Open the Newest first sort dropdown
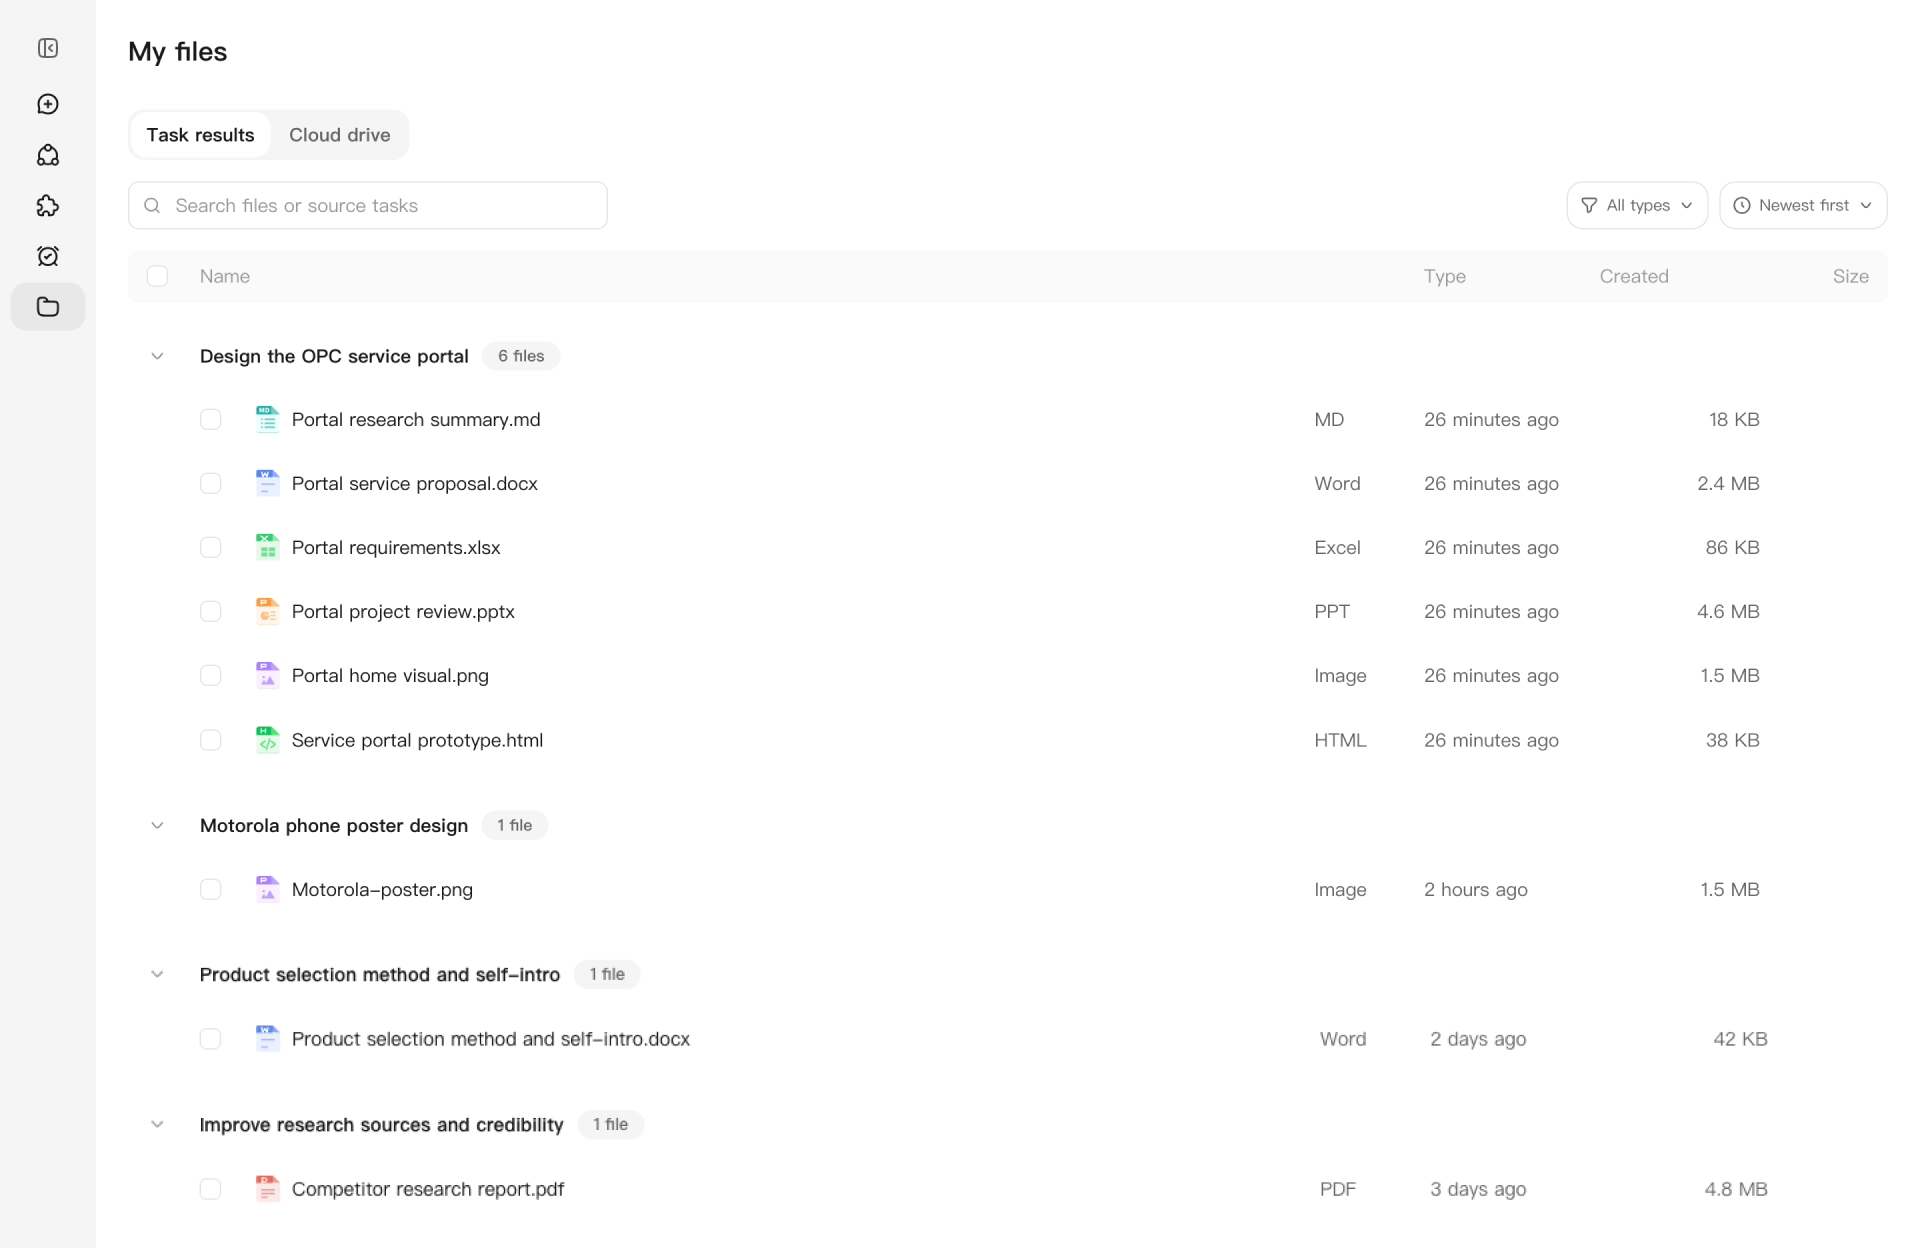The width and height of the screenshot is (1920, 1248). (x=1803, y=205)
